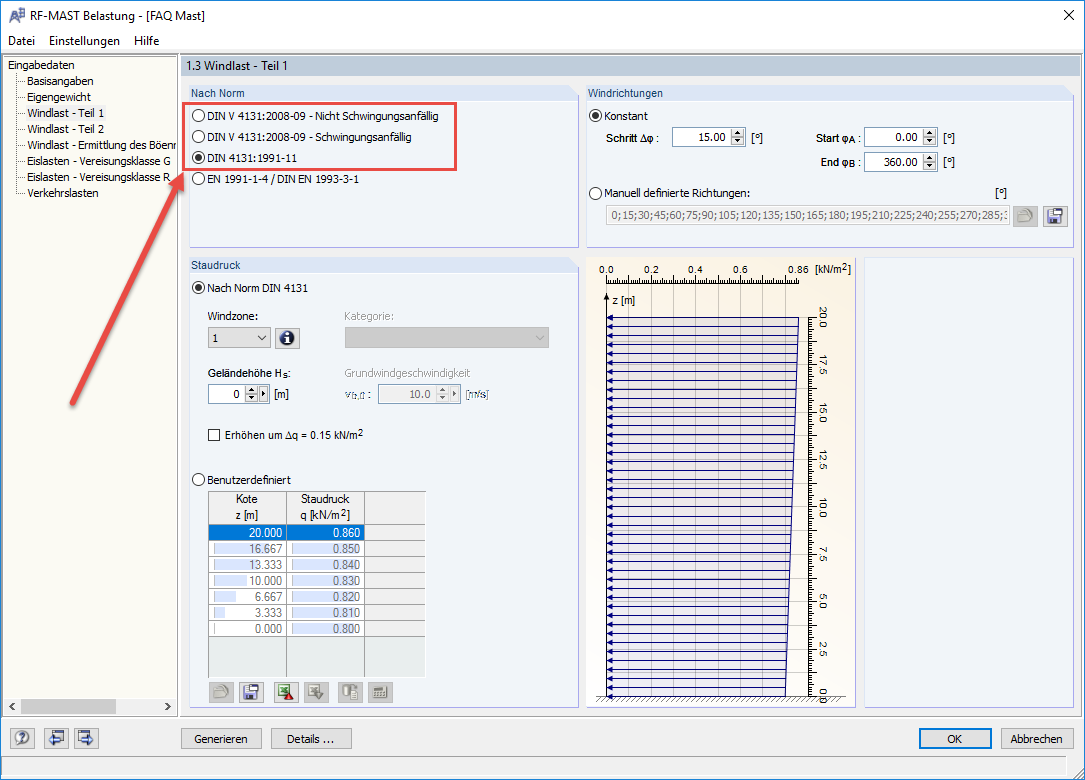Open the Datei menu
Image resolution: width=1085 pixels, height=780 pixels.
pyautogui.click(x=21, y=41)
